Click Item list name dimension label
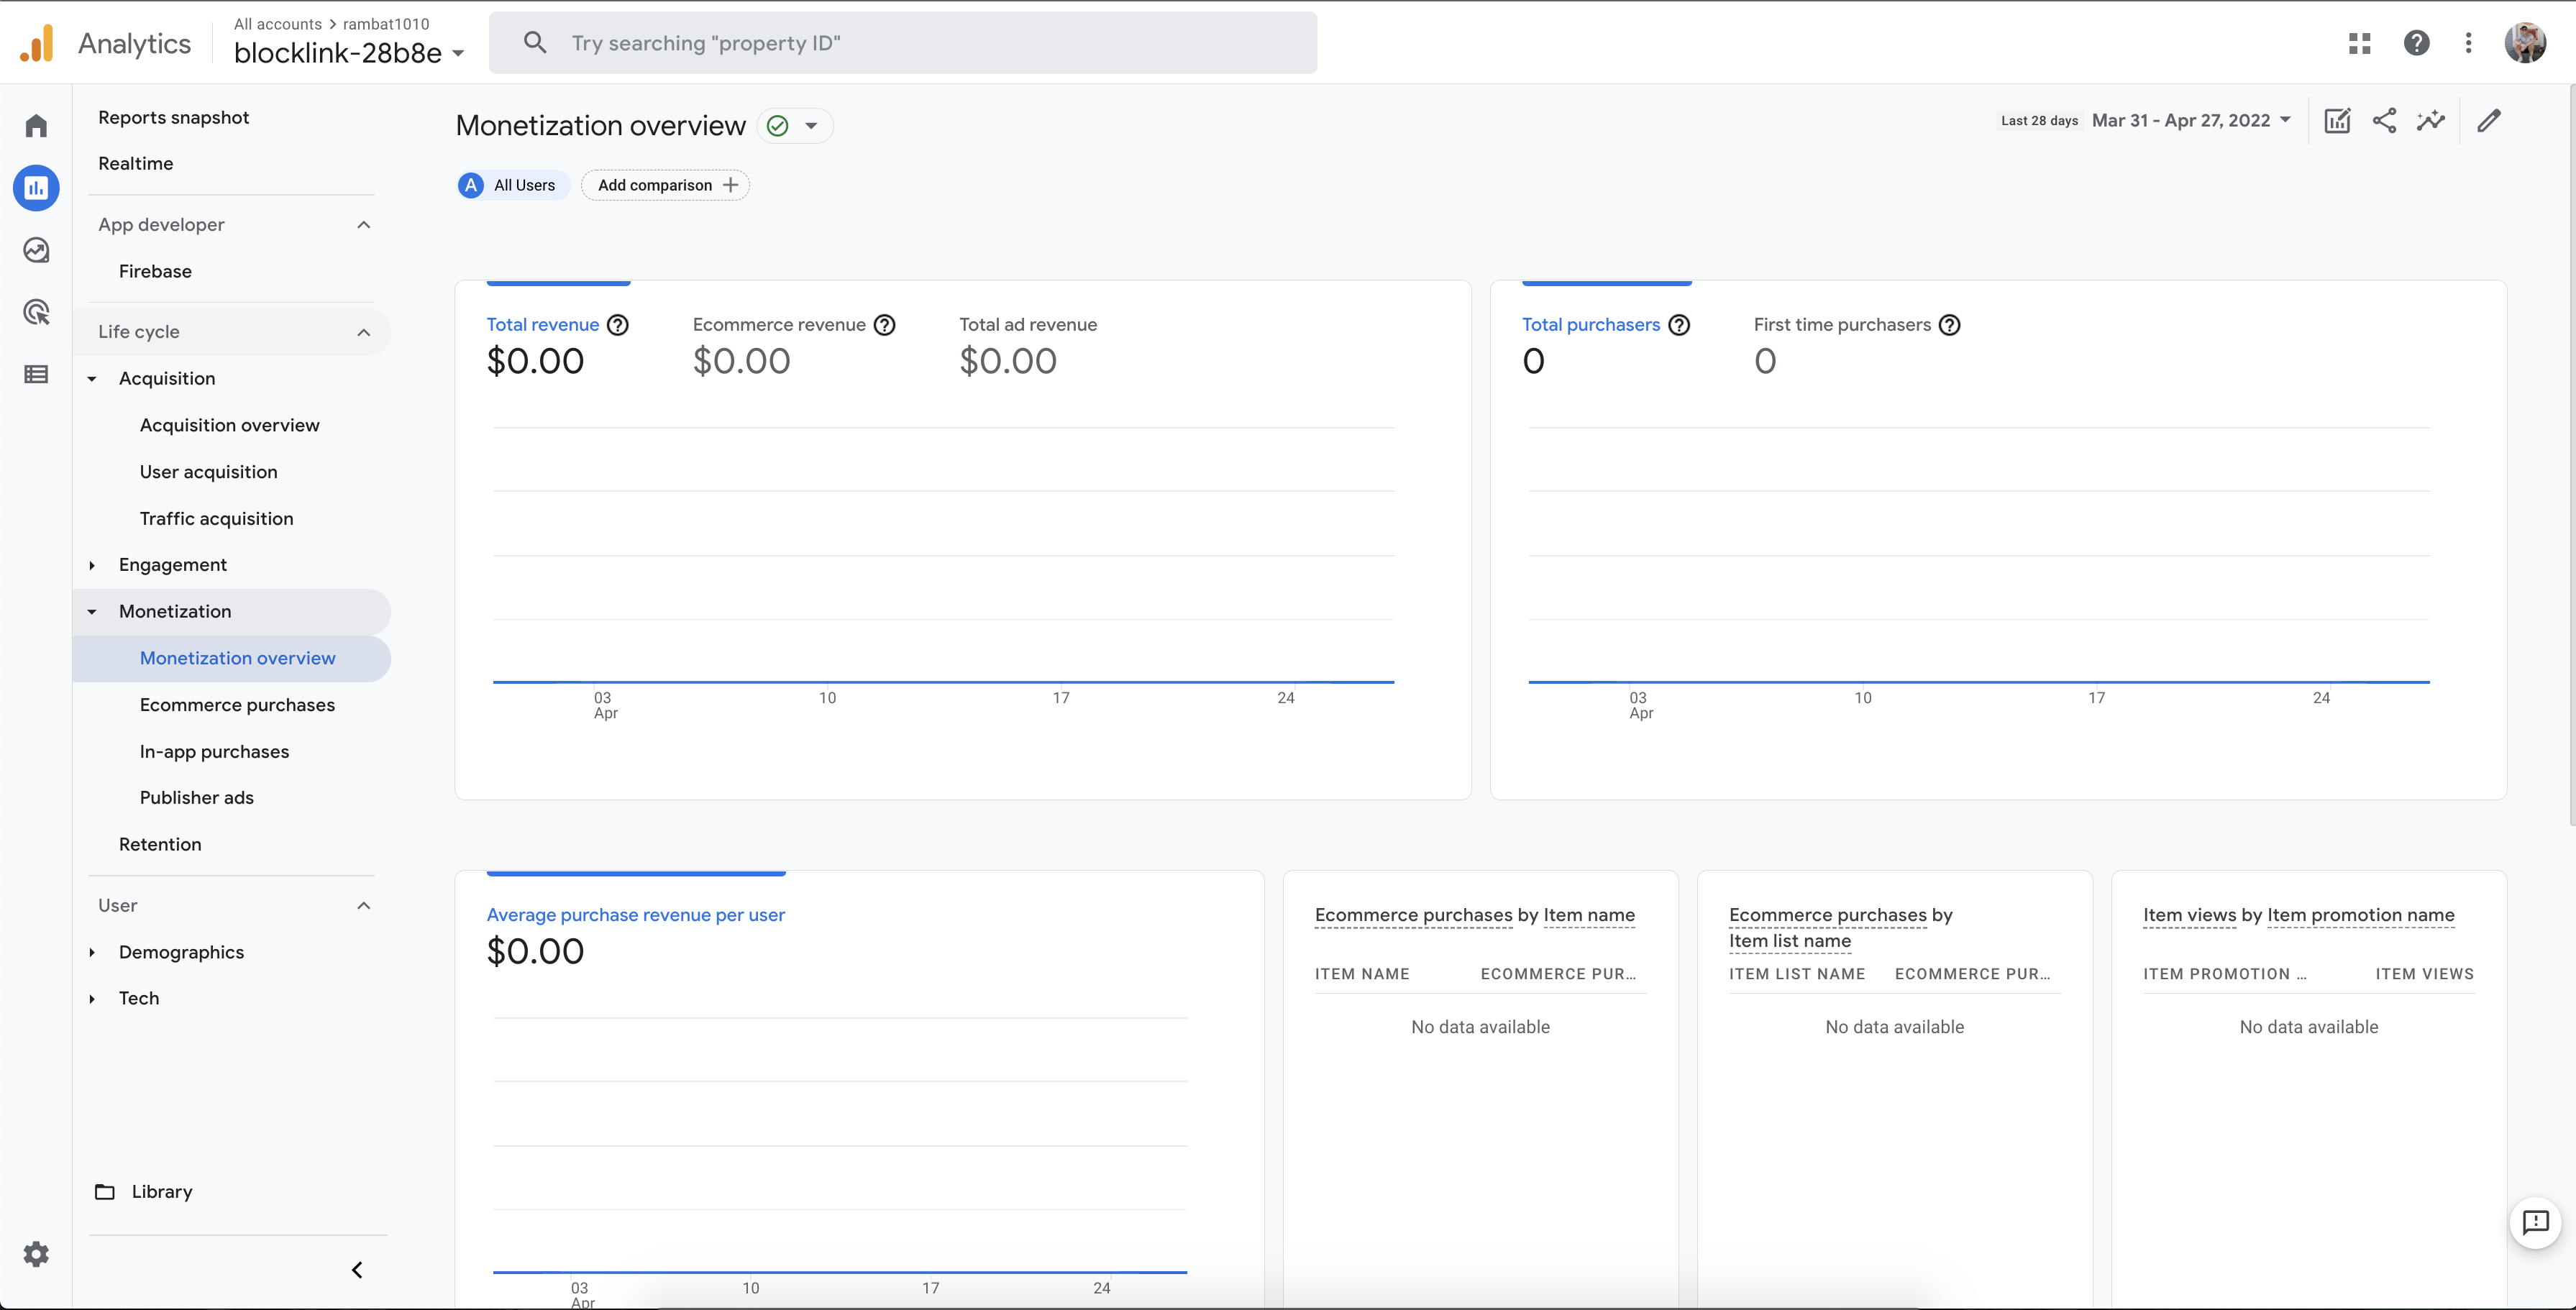The width and height of the screenshot is (2576, 1310). coord(1789,941)
